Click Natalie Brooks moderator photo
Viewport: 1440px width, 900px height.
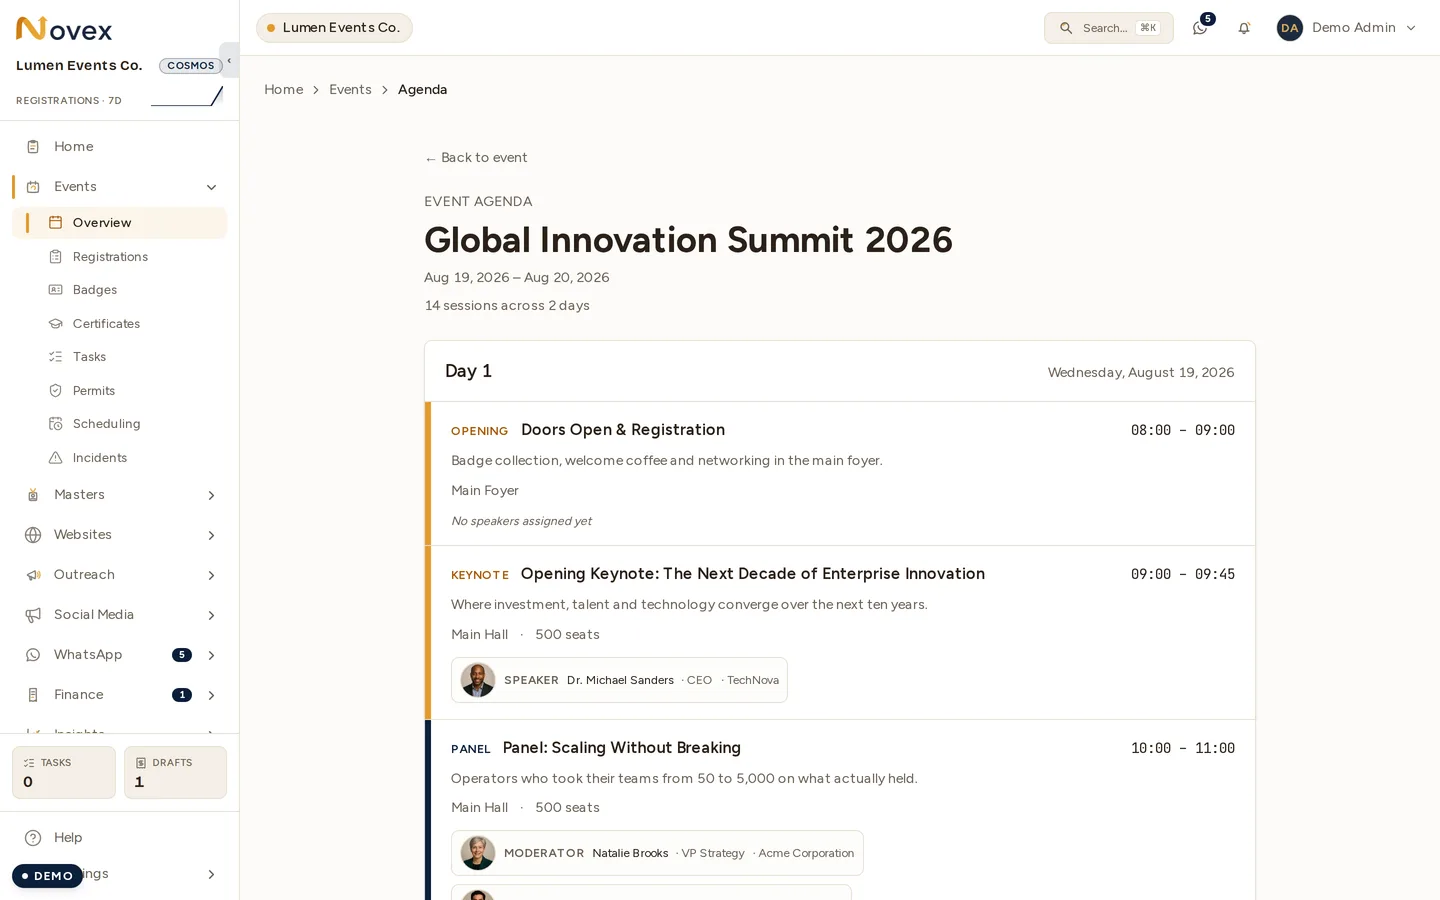pyautogui.click(x=478, y=853)
